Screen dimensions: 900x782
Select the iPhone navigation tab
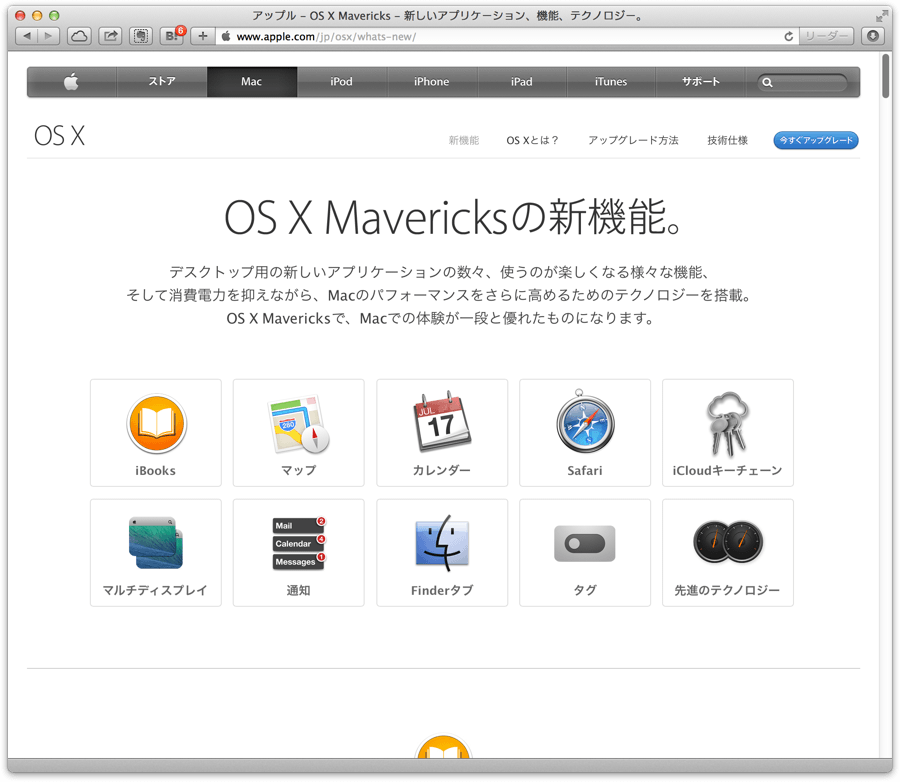[432, 82]
